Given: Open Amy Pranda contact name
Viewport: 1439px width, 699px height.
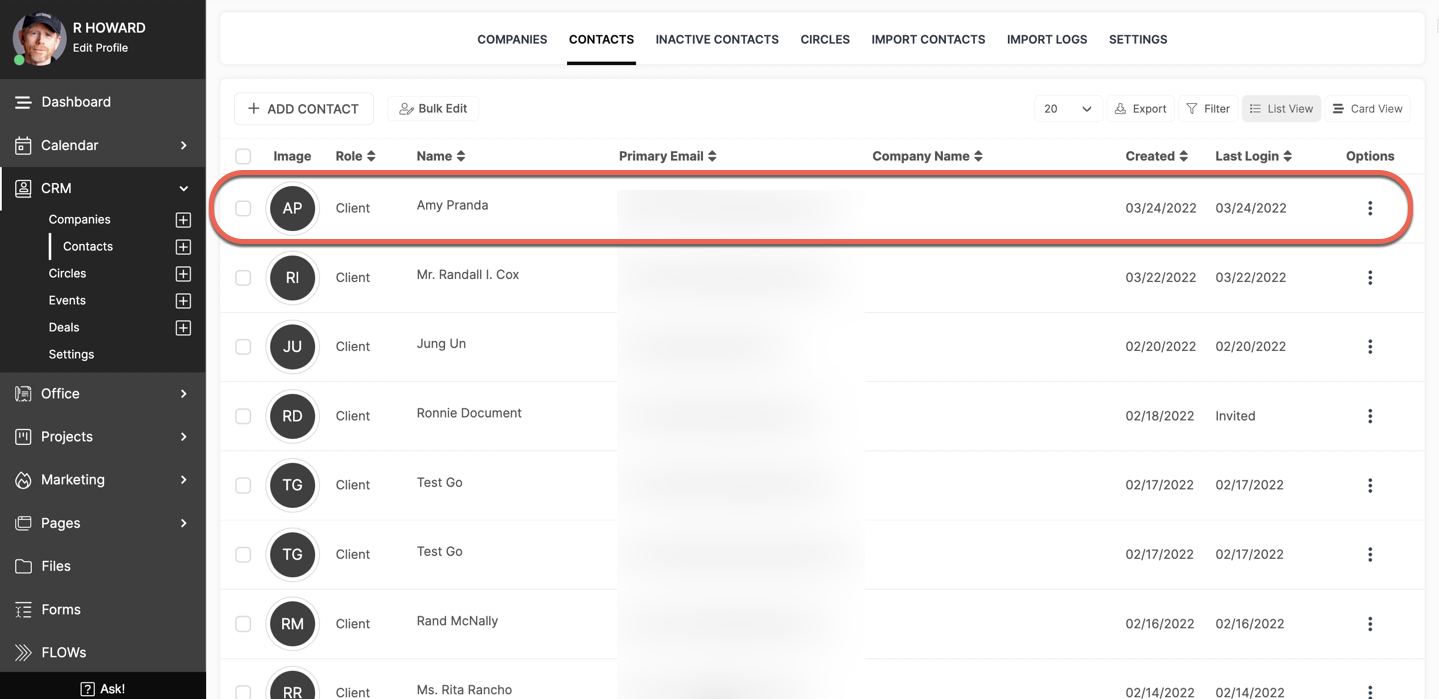Looking at the screenshot, I should pos(452,206).
